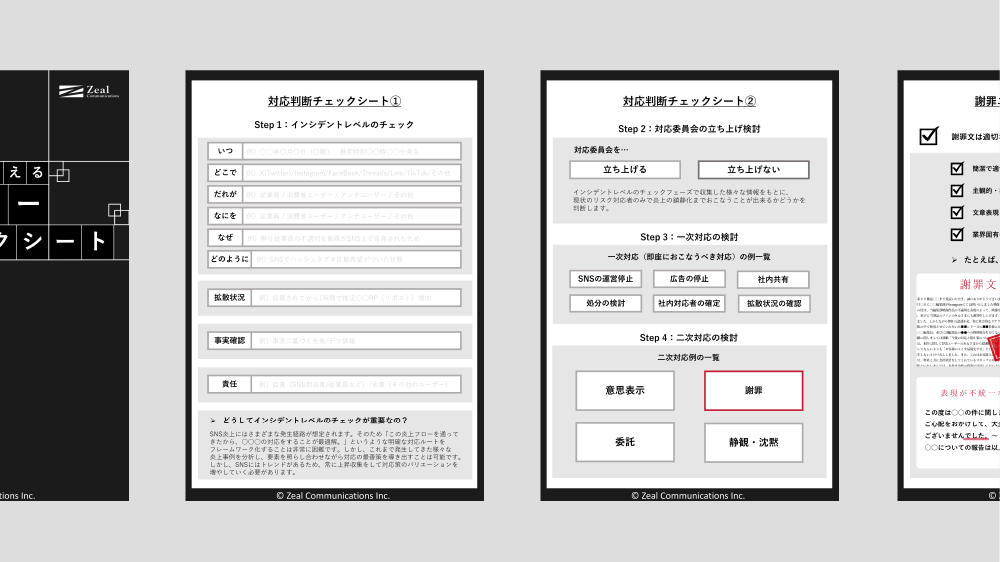Click Step 4：二次対応の検討 heading
Image resolution: width=1000 pixels, height=562 pixels.
[689, 337]
